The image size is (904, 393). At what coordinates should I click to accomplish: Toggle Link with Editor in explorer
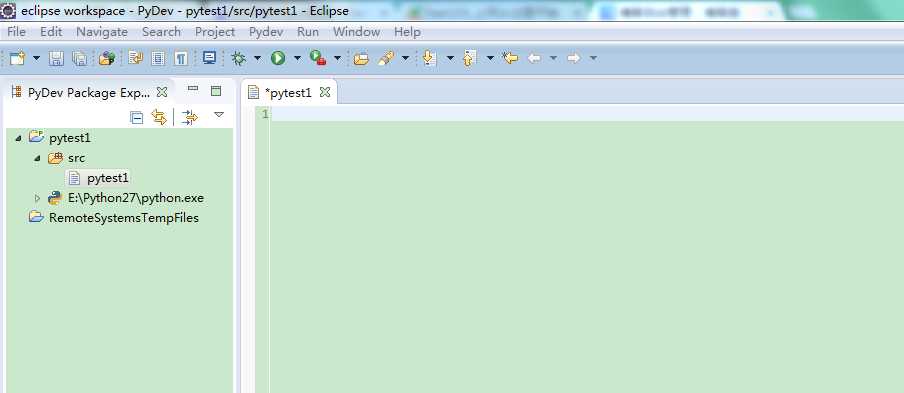[x=159, y=117]
